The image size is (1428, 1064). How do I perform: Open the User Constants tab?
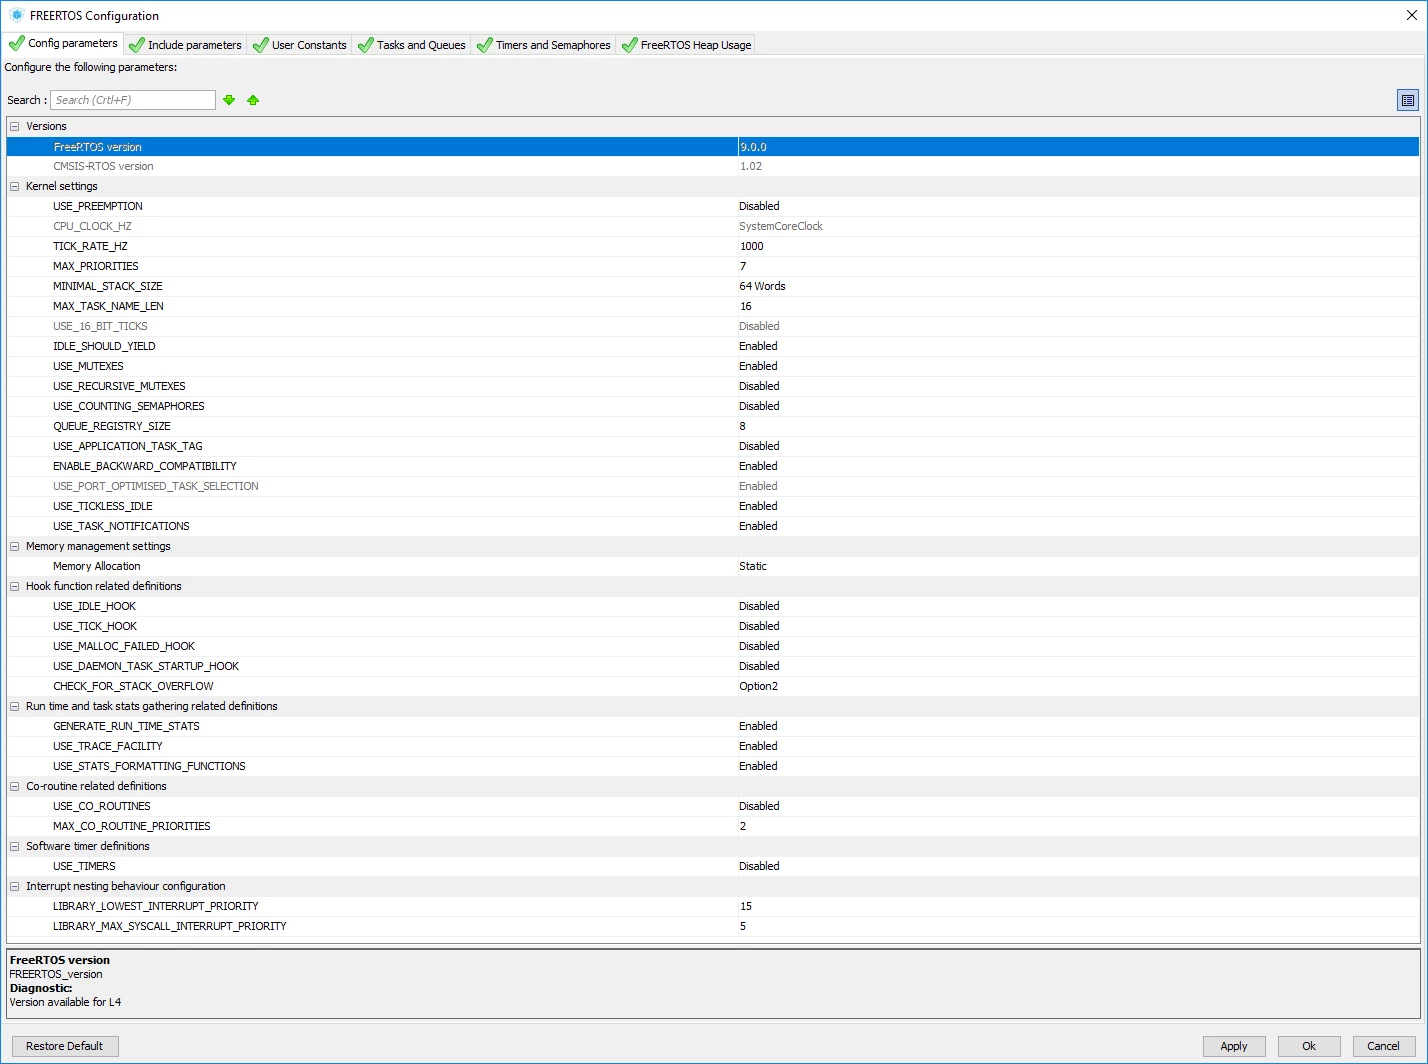[299, 45]
